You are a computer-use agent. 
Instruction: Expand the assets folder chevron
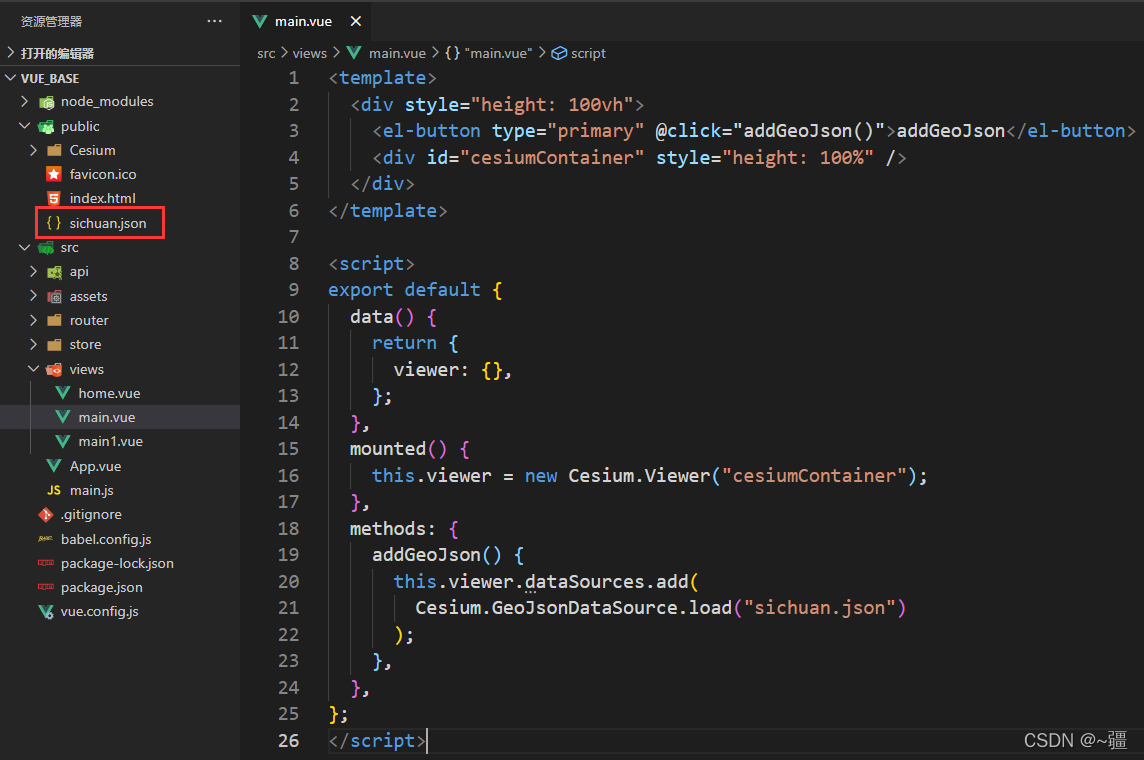(x=34, y=295)
